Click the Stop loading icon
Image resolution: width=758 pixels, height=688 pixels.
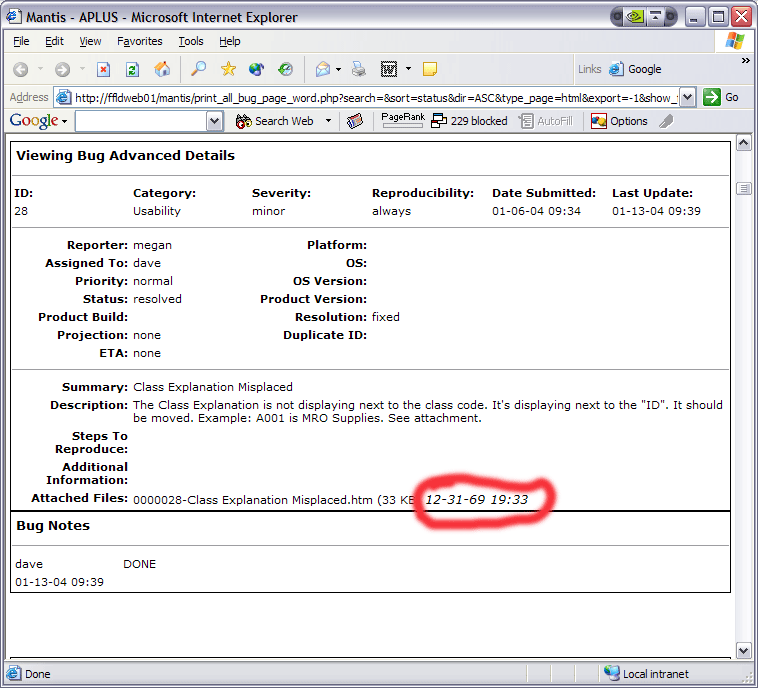pos(103,69)
